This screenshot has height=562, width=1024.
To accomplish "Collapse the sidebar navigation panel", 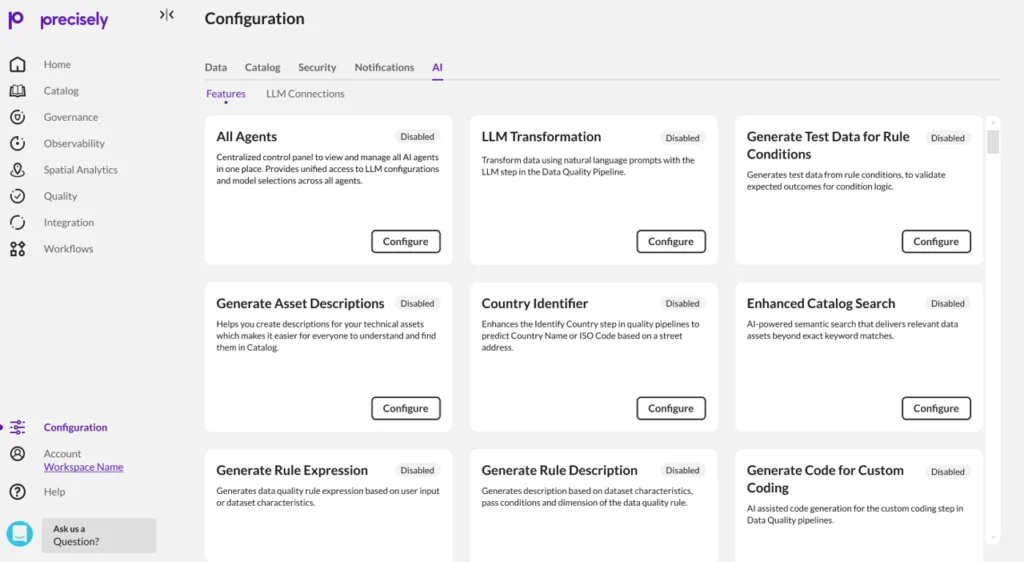I will (x=167, y=15).
